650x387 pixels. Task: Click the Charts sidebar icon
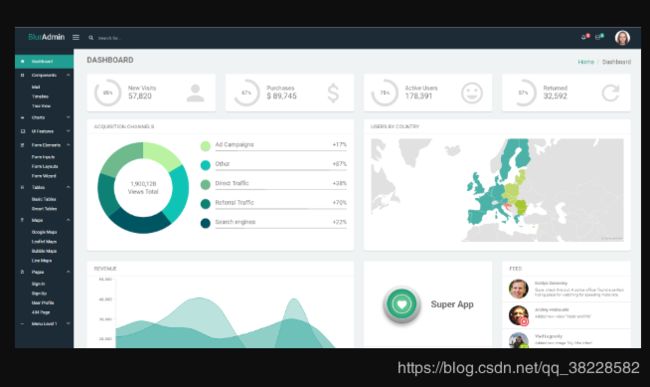tap(22, 117)
